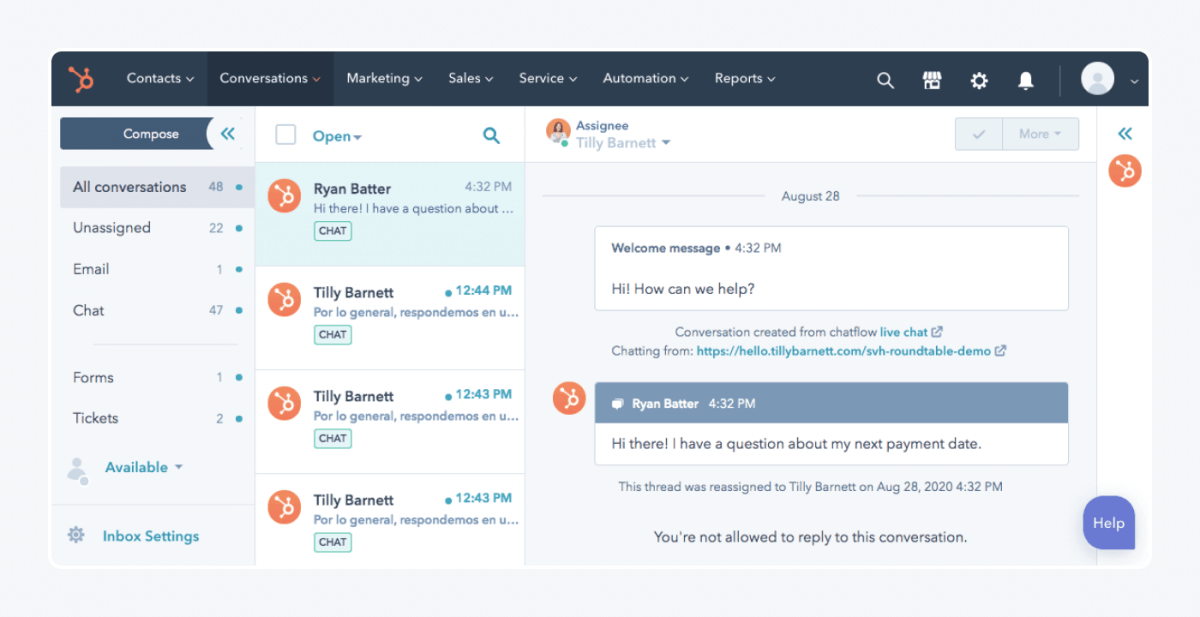Open the Available status dropdown

(144, 467)
